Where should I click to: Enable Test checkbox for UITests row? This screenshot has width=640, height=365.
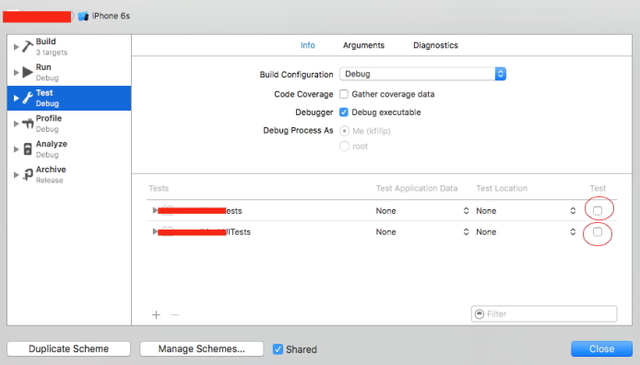[x=598, y=232]
